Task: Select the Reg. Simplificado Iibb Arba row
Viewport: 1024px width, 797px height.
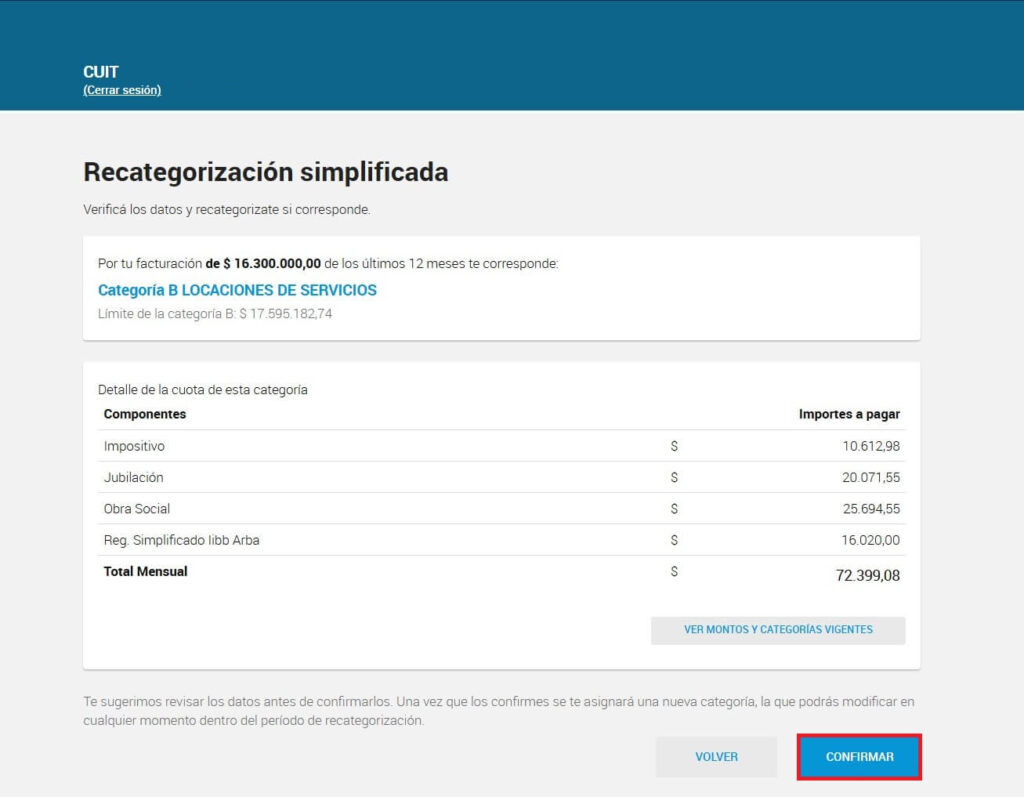Action: click(x=502, y=540)
